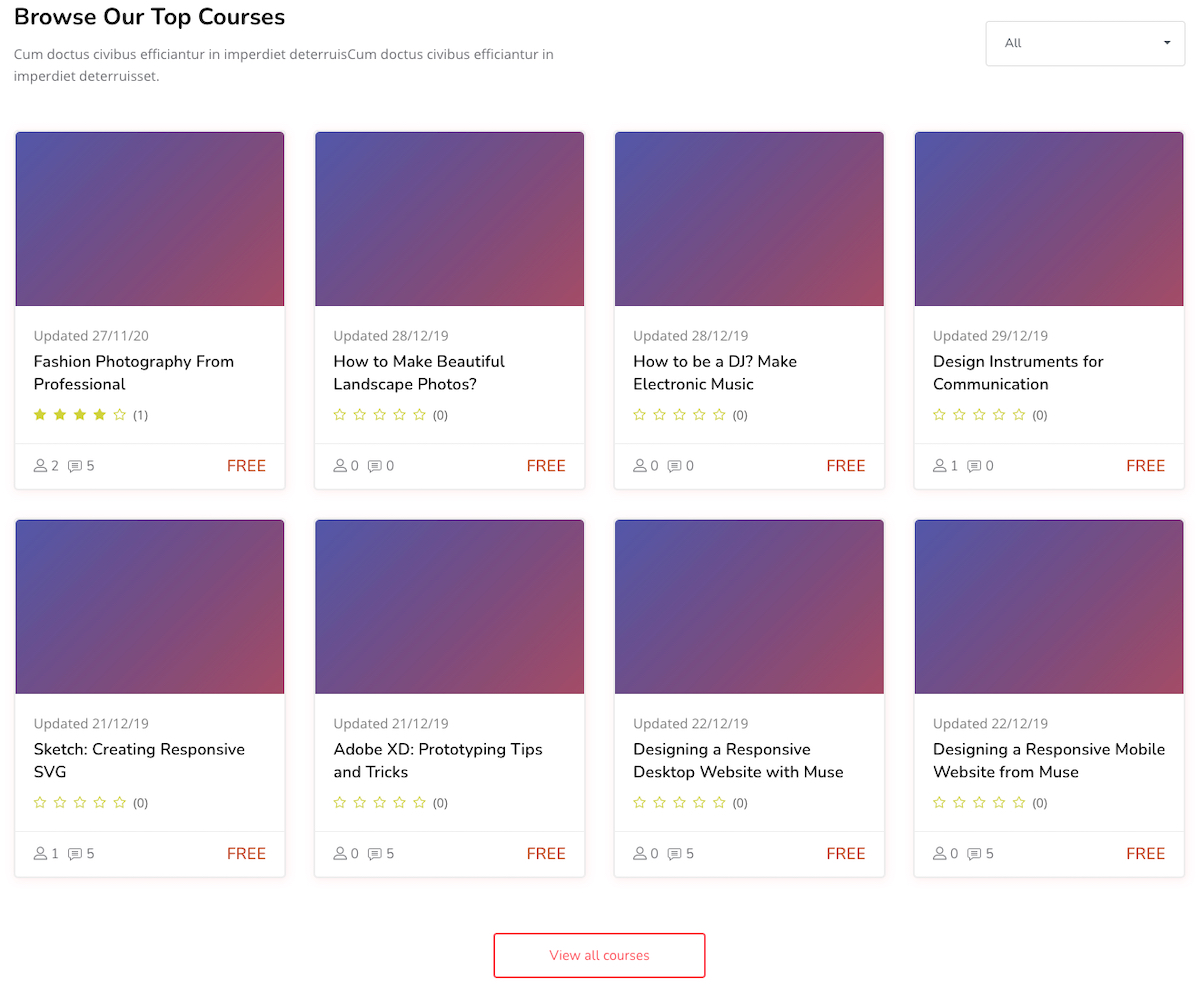1200x990 pixels.
Task: Open Adobe XD: Prototyping Tips and Tricks
Action: pos(437,760)
